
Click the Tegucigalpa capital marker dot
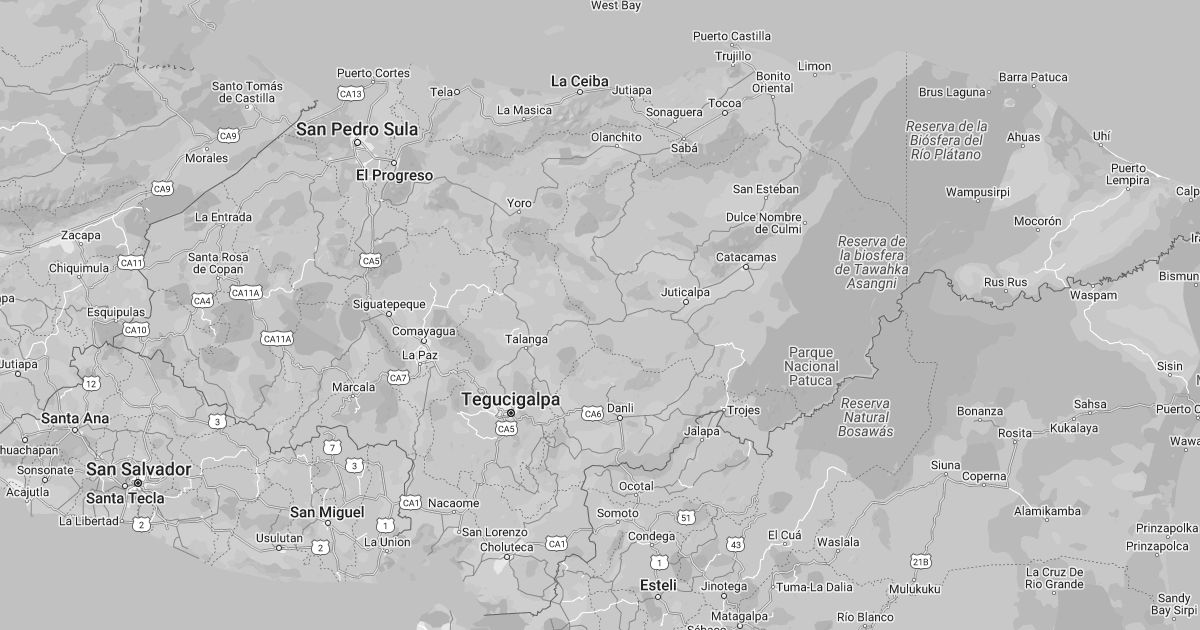511,413
